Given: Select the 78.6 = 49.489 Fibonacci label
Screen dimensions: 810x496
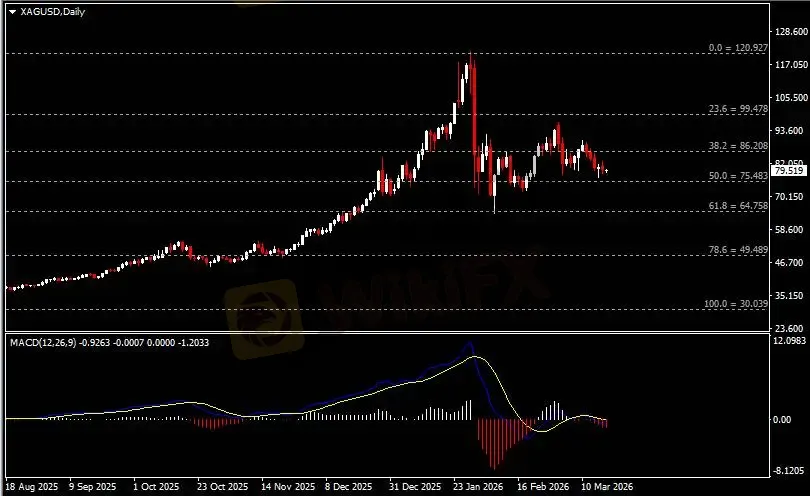Looking at the screenshot, I should pos(738,250).
